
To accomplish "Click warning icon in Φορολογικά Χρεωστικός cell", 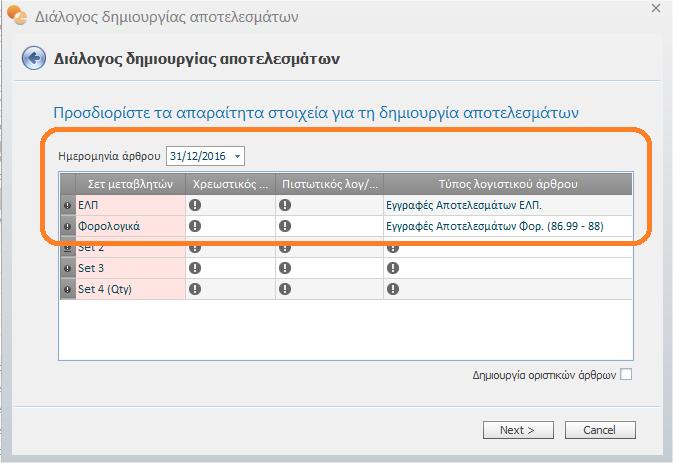I will 195,226.
